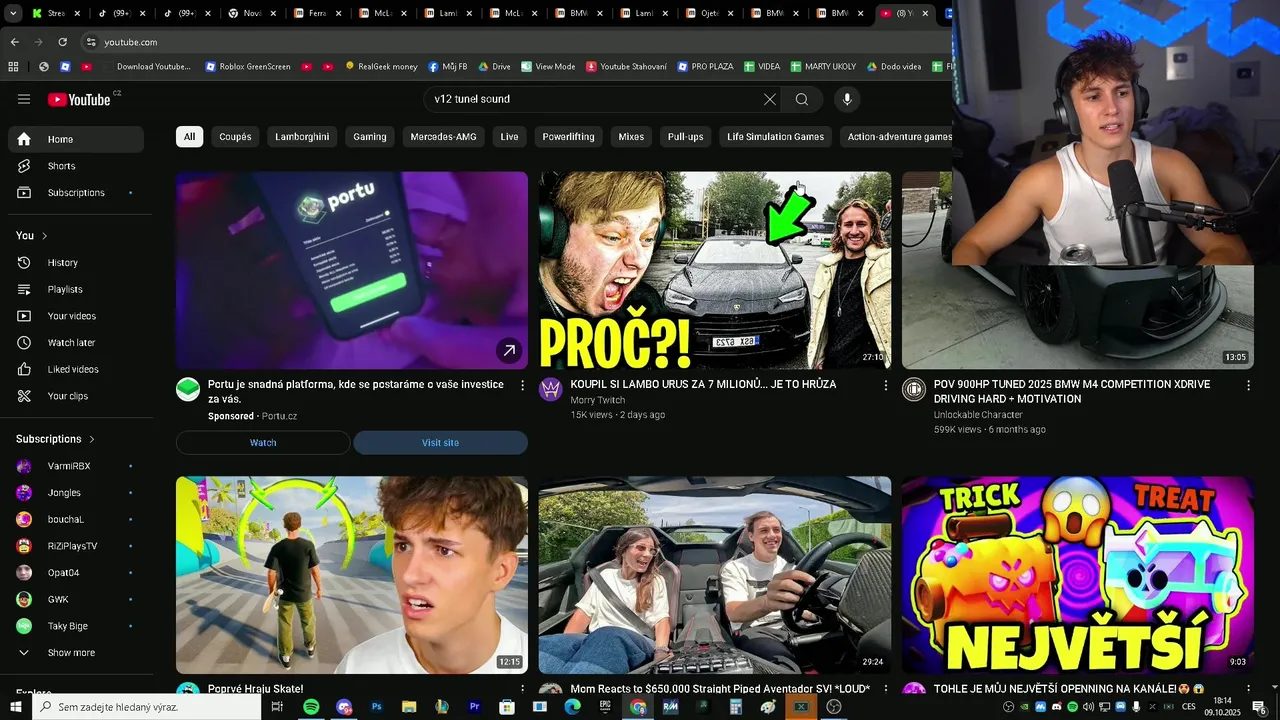The width and height of the screenshot is (1280, 720).
Task: Click the magnifier search button
Action: (802, 99)
